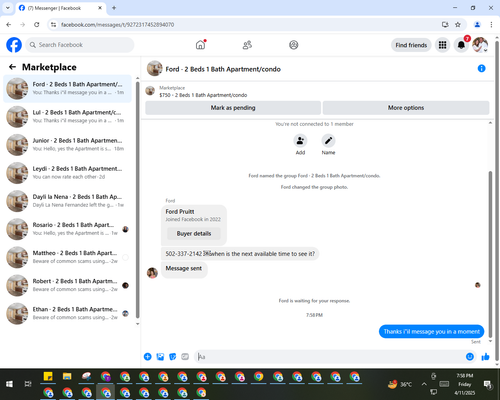Open Lul 2 Beds conversation

[x=67, y=116]
